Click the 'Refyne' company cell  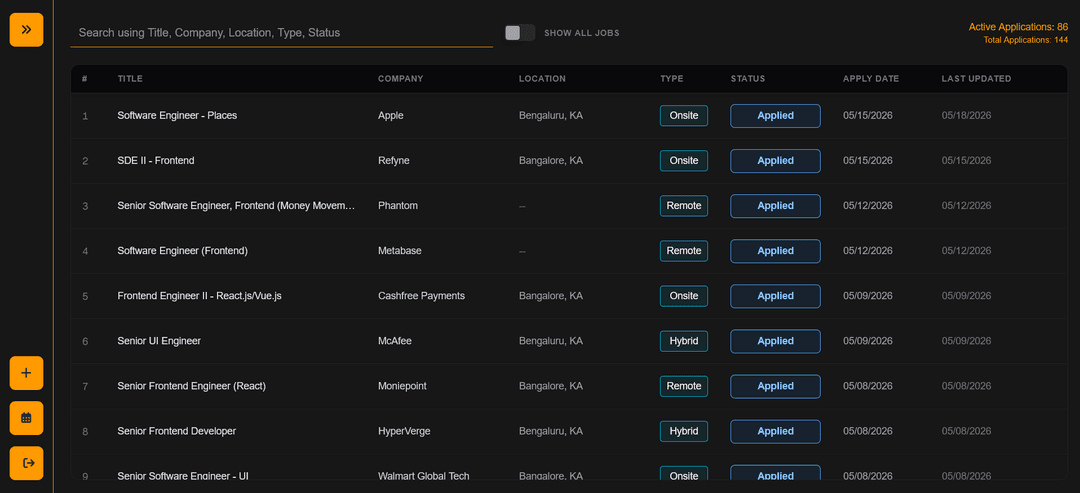393,160
